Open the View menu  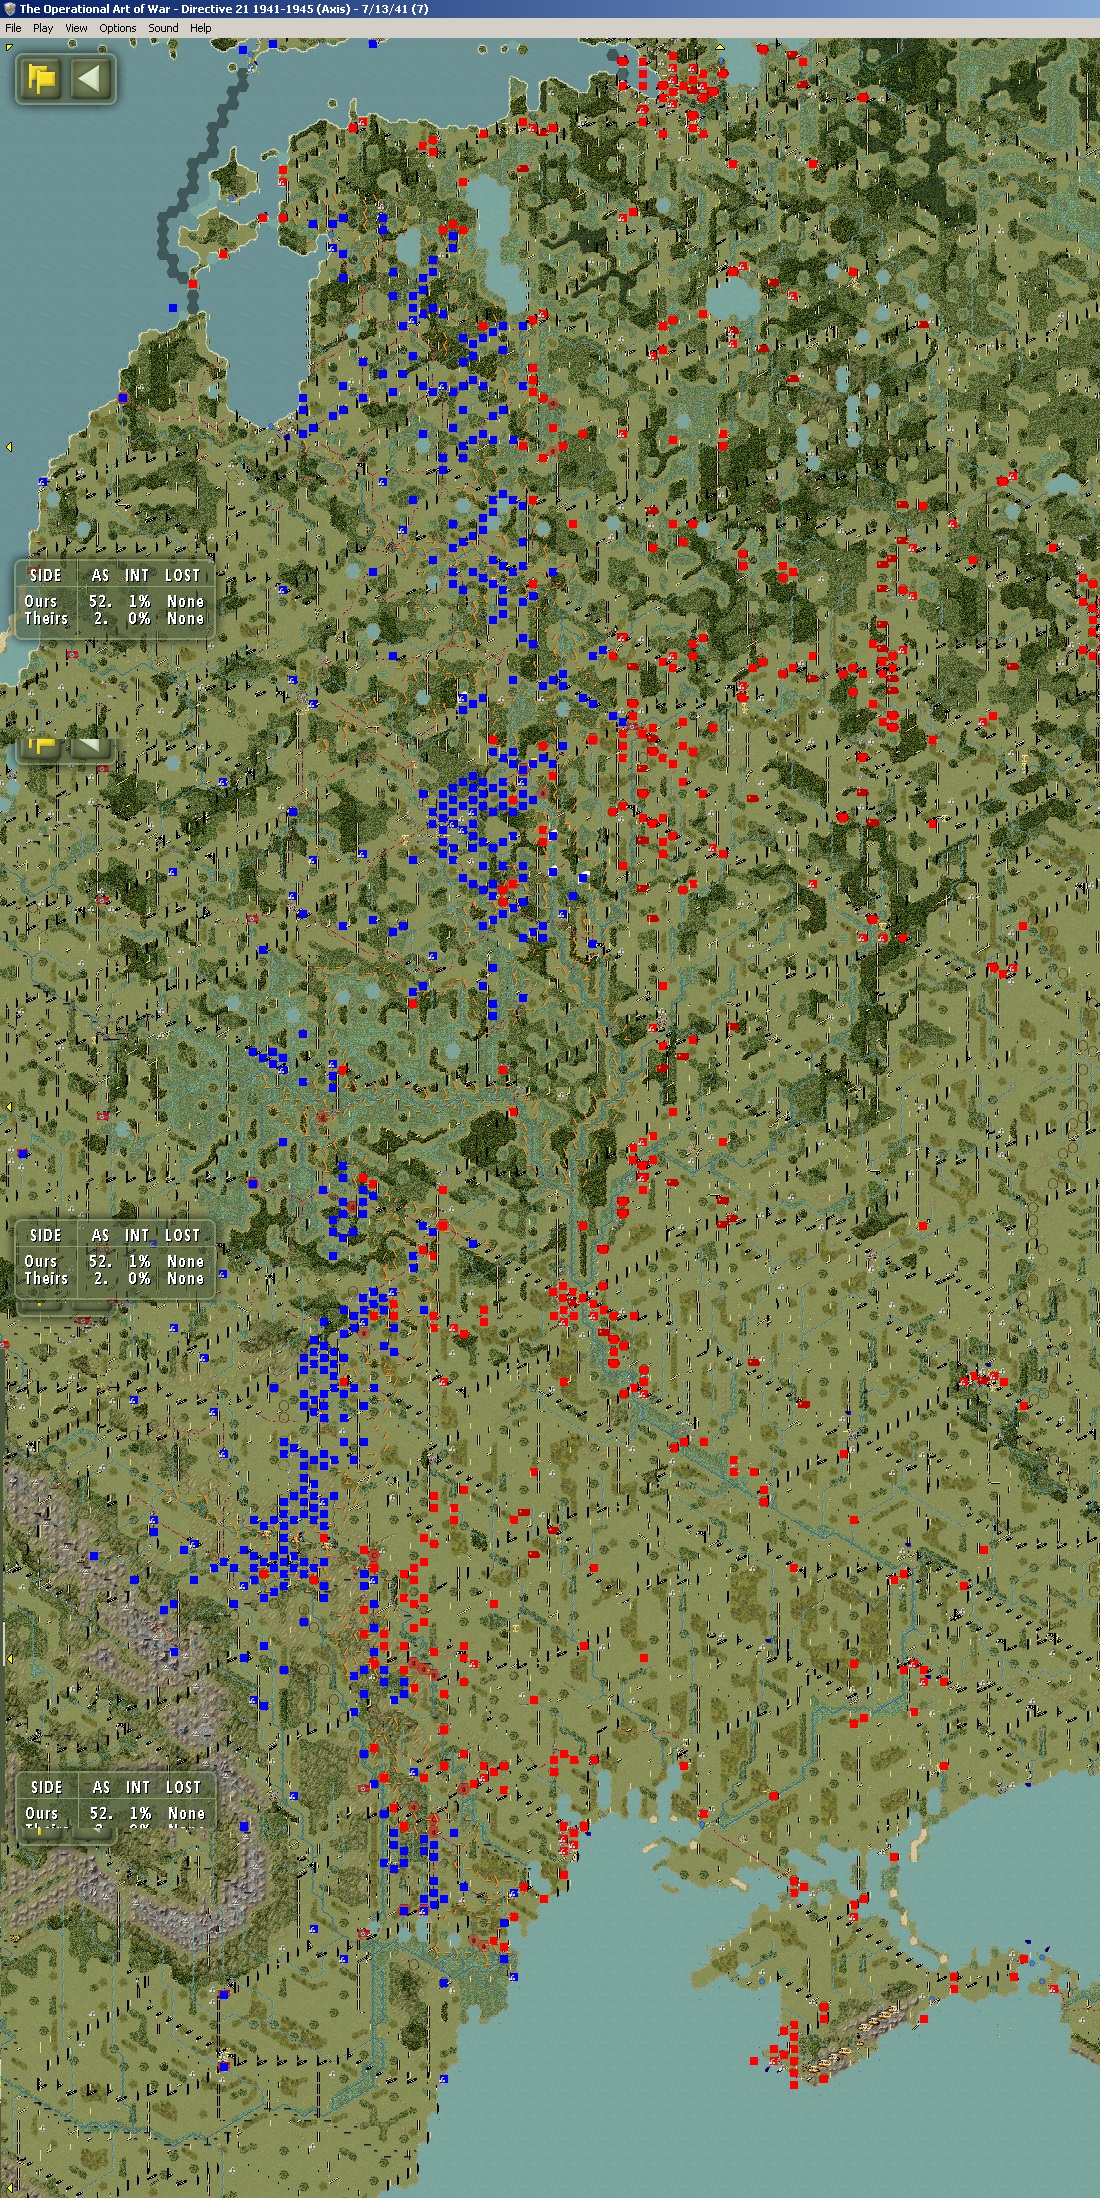click(76, 28)
